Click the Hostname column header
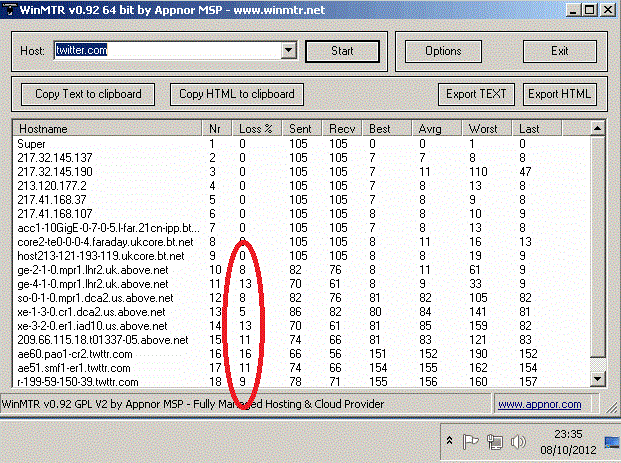Screen dimensions: 621x463 107,129
